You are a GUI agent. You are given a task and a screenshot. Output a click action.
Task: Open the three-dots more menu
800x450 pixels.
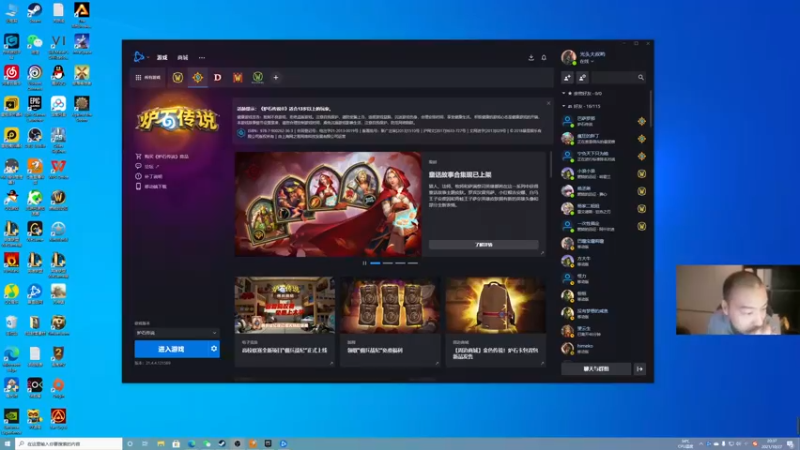click(202, 58)
